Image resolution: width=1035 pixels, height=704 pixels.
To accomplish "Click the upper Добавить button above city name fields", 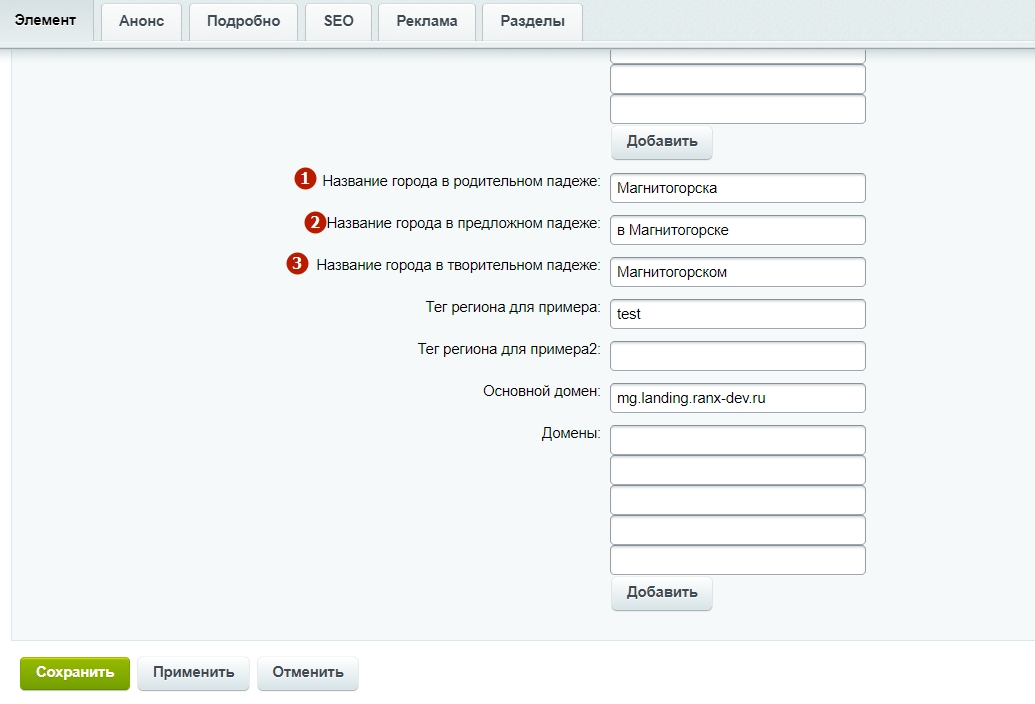I will click(x=661, y=141).
